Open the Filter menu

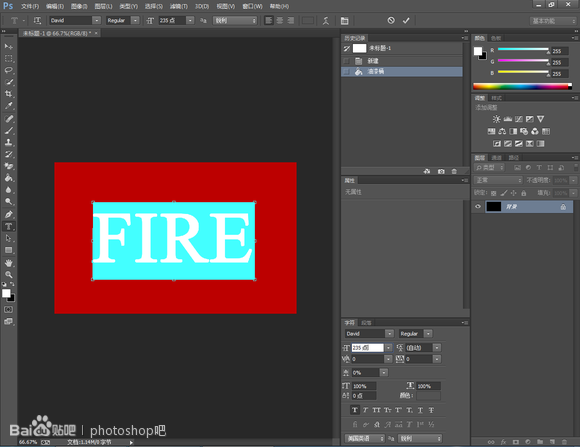click(179, 6)
